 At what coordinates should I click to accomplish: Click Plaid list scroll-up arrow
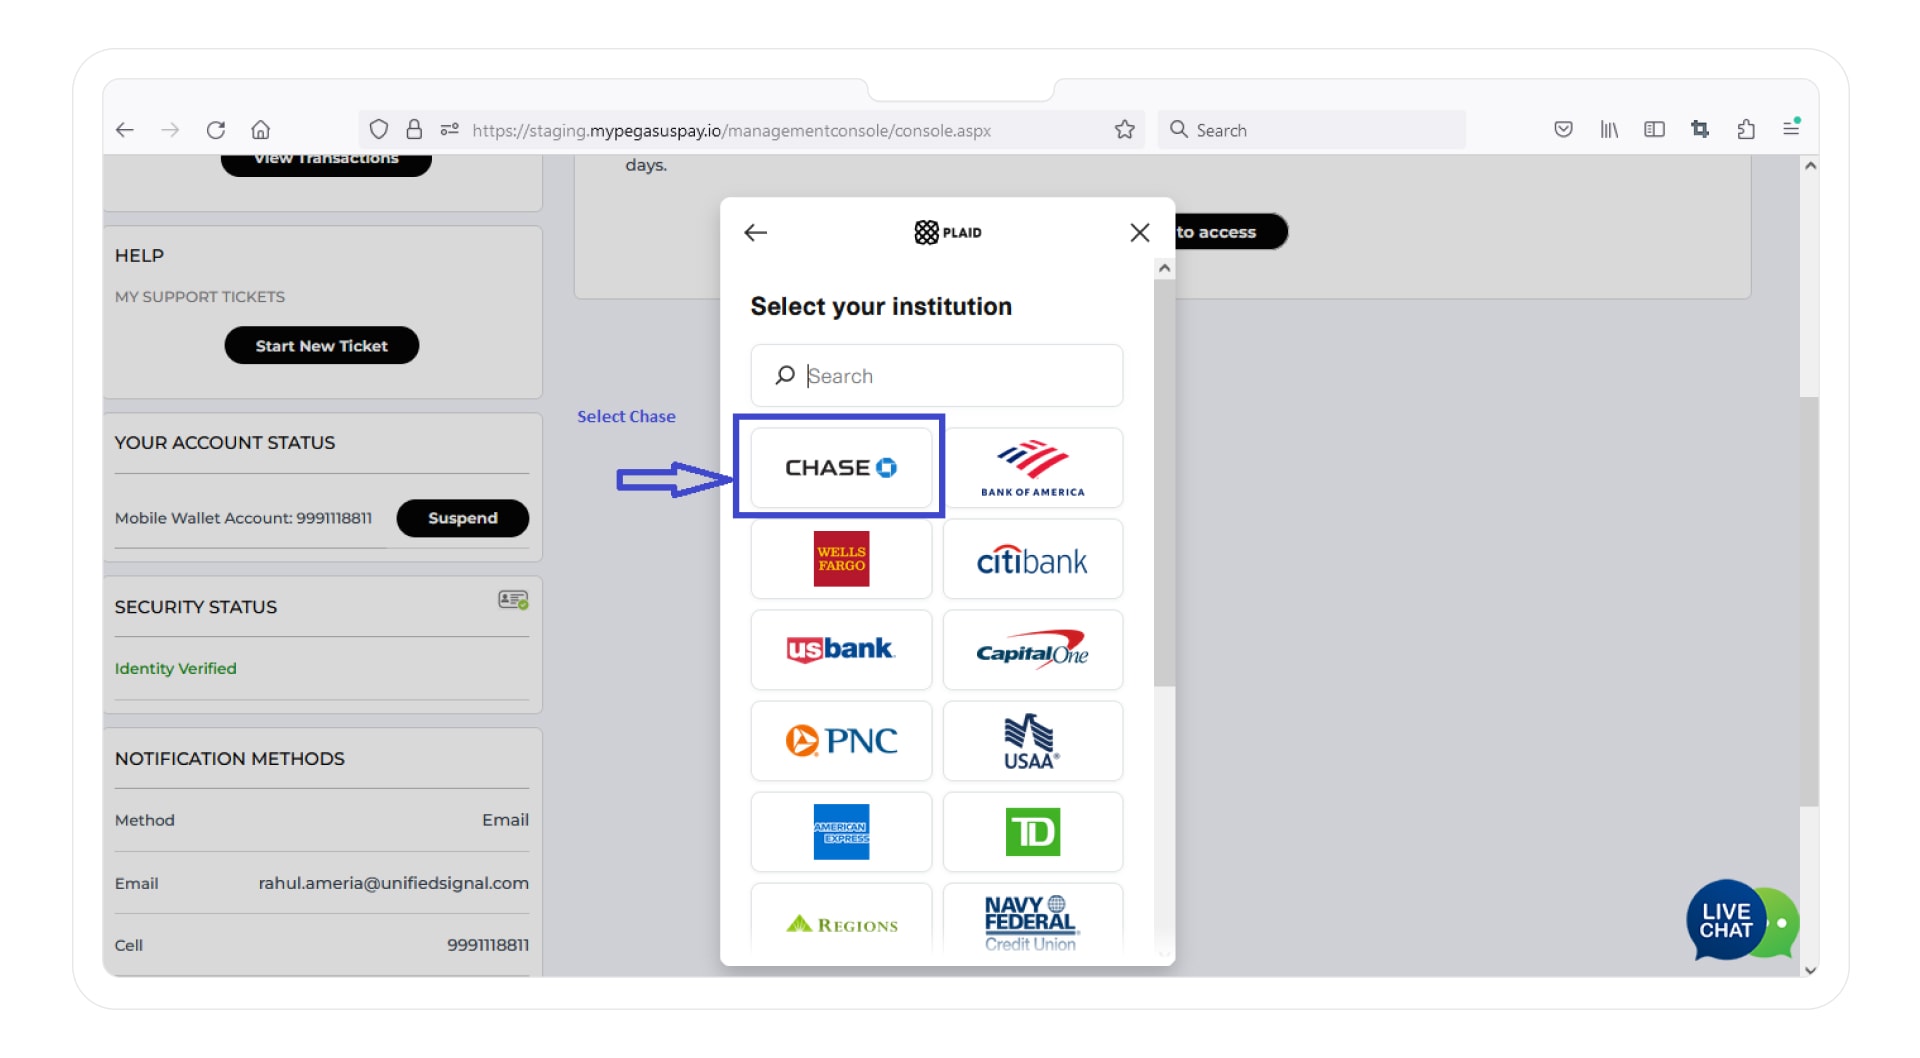[x=1164, y=269]
